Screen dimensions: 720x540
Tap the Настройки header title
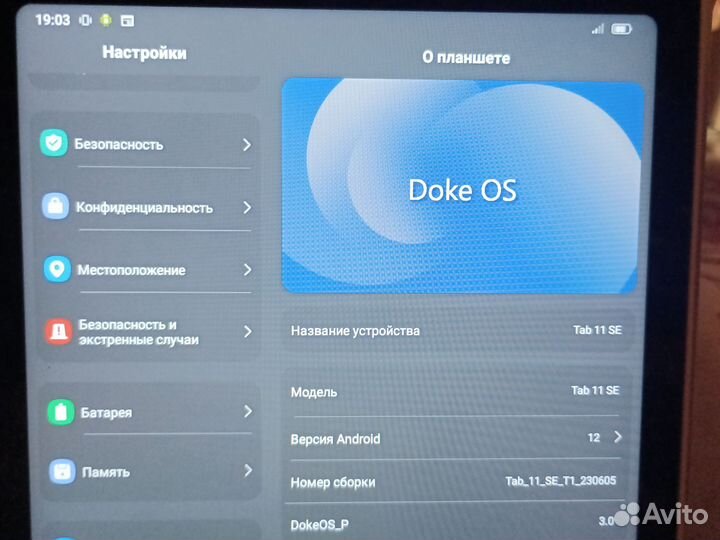pyautogui.click(x=144, y=52)
